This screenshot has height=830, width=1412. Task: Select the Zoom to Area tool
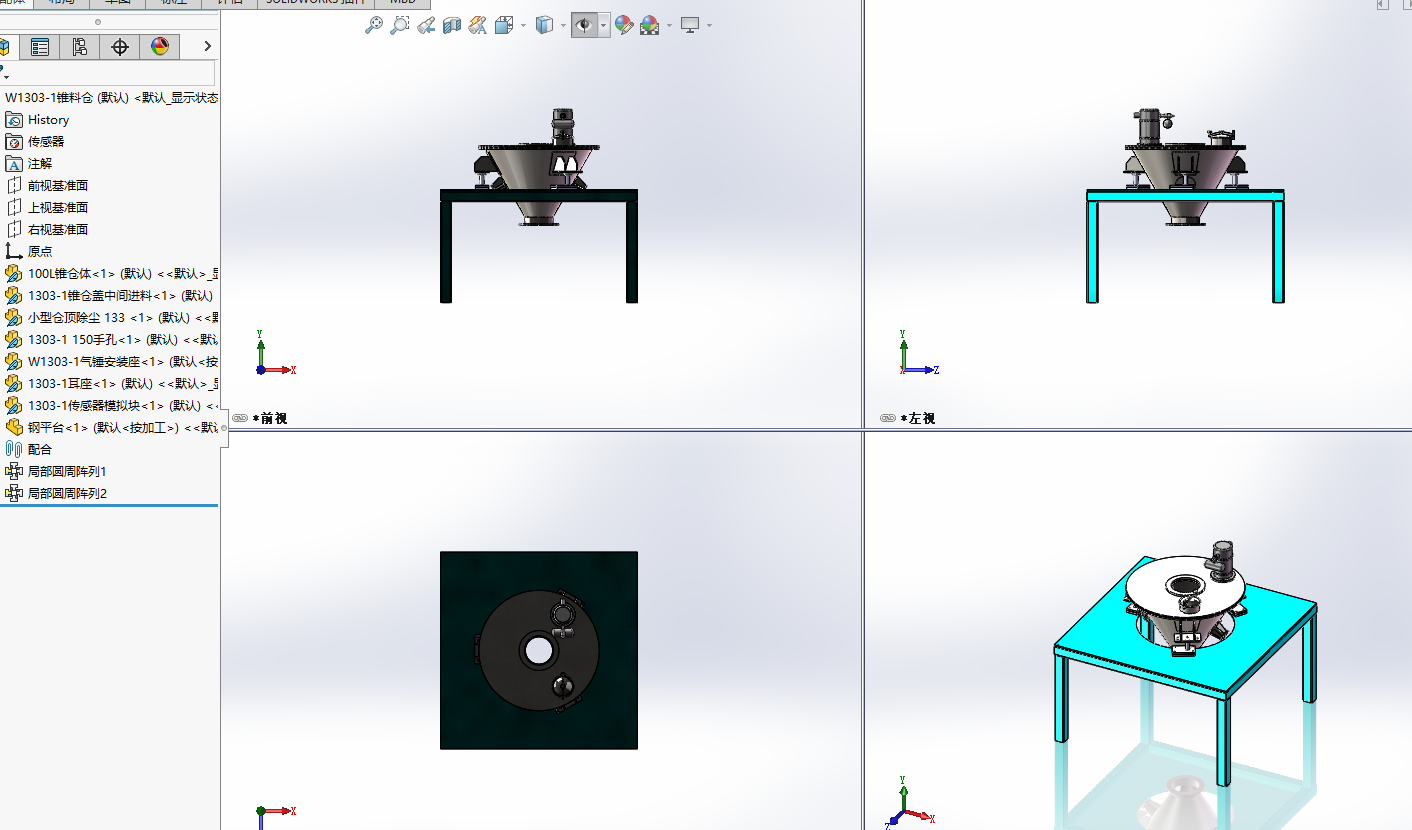(399, 25)
